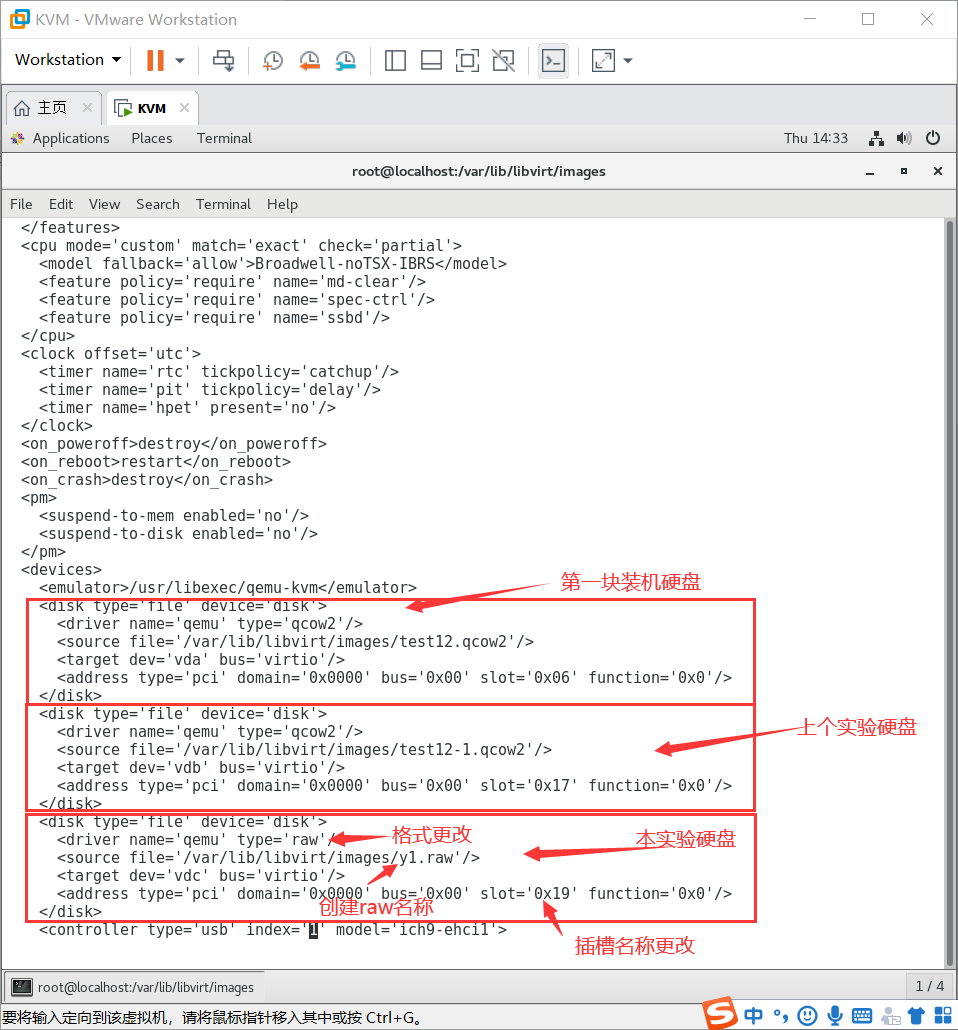Open the Terminal app menu in the top panel

pyautogui.click(x=224, y=138)
